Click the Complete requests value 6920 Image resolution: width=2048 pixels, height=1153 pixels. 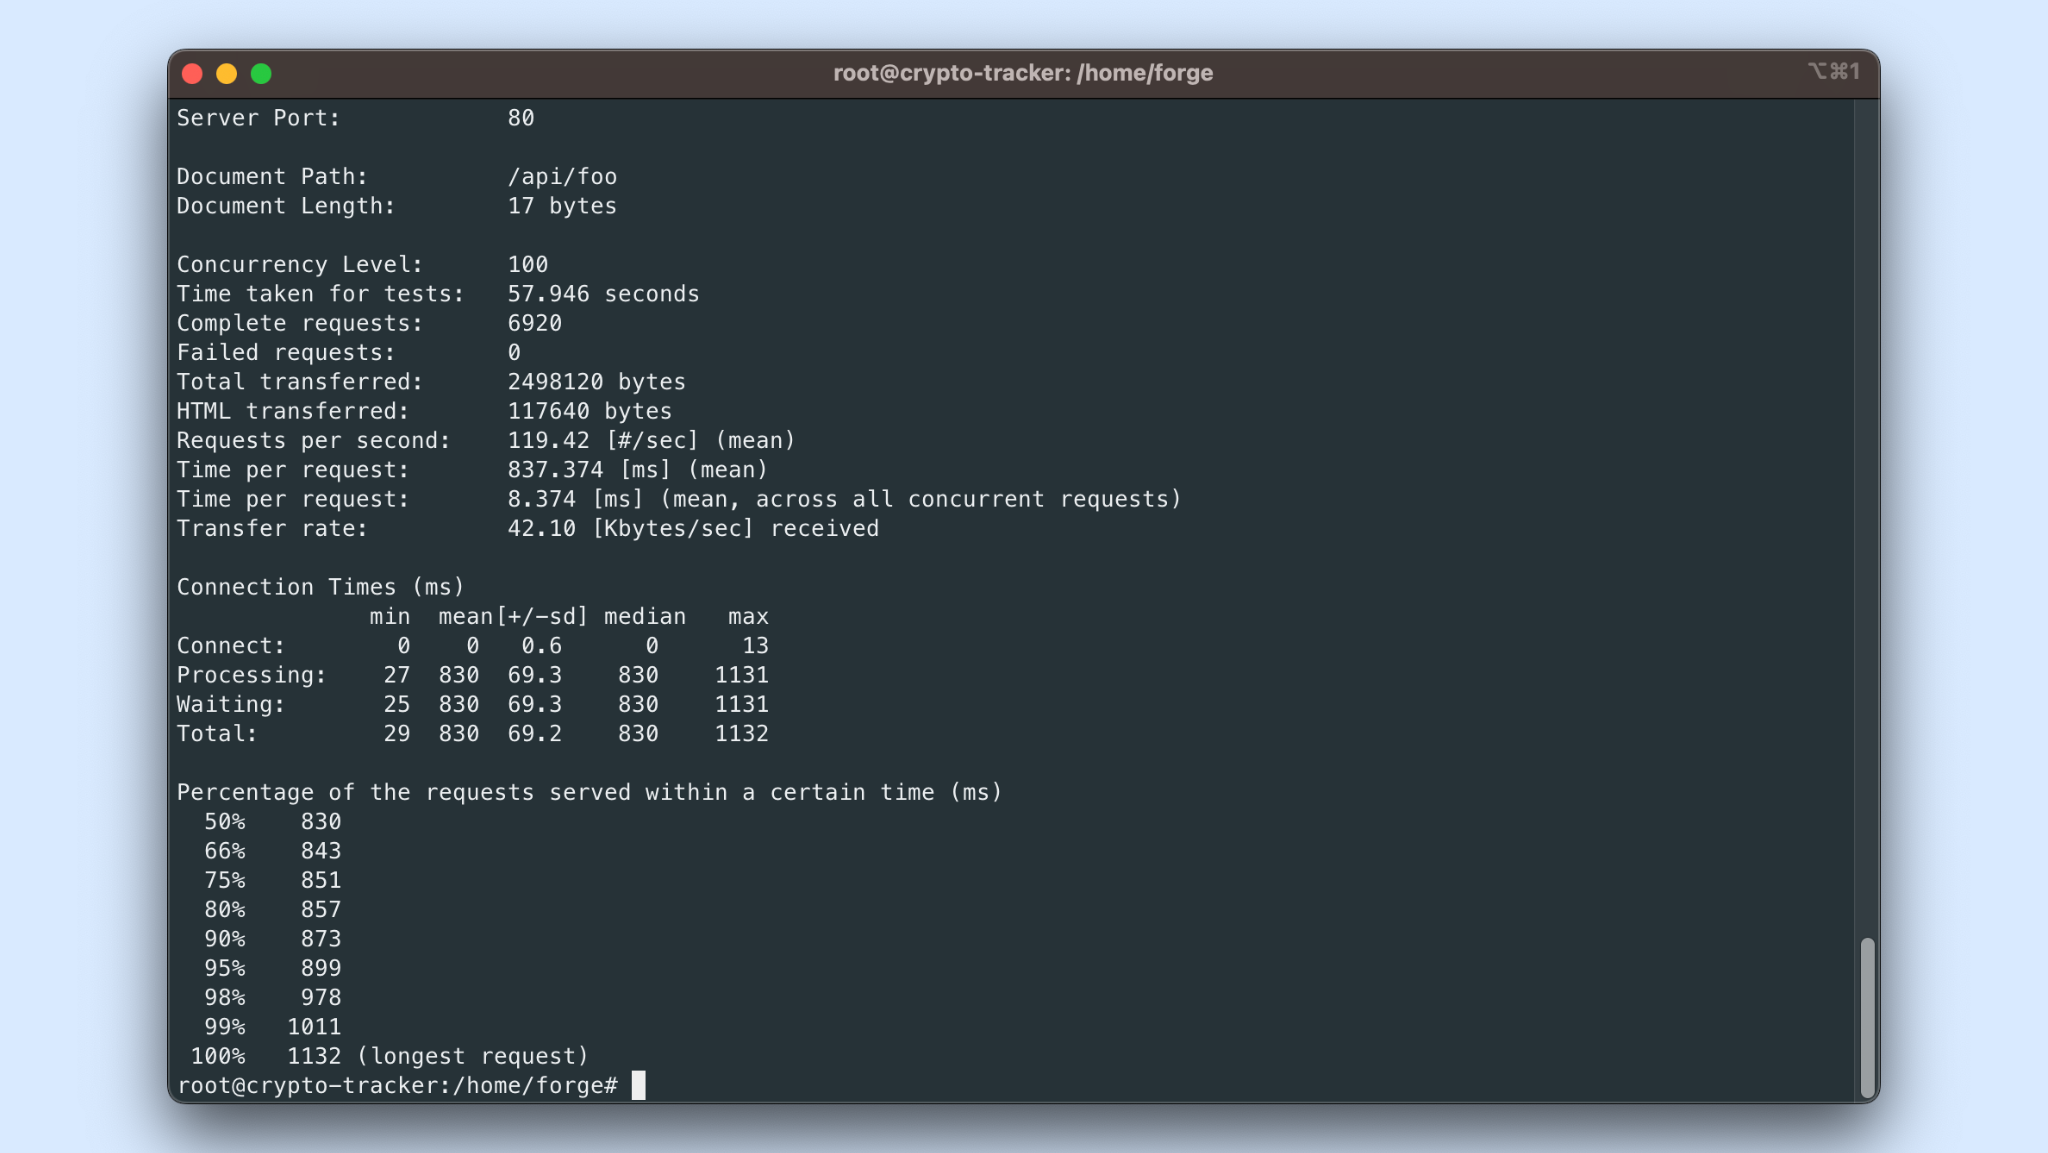coord(535,323)
